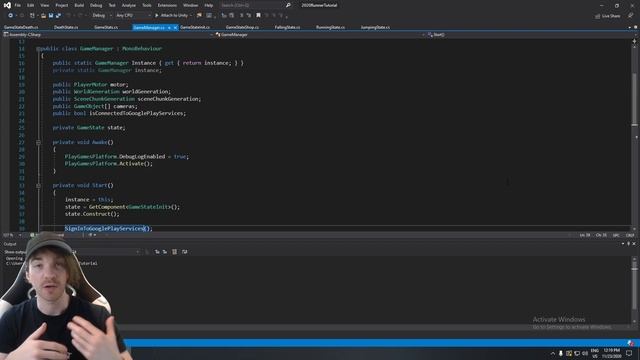
Task: Open the View menu
Action: pyautogui.click(x=45, y=5)
